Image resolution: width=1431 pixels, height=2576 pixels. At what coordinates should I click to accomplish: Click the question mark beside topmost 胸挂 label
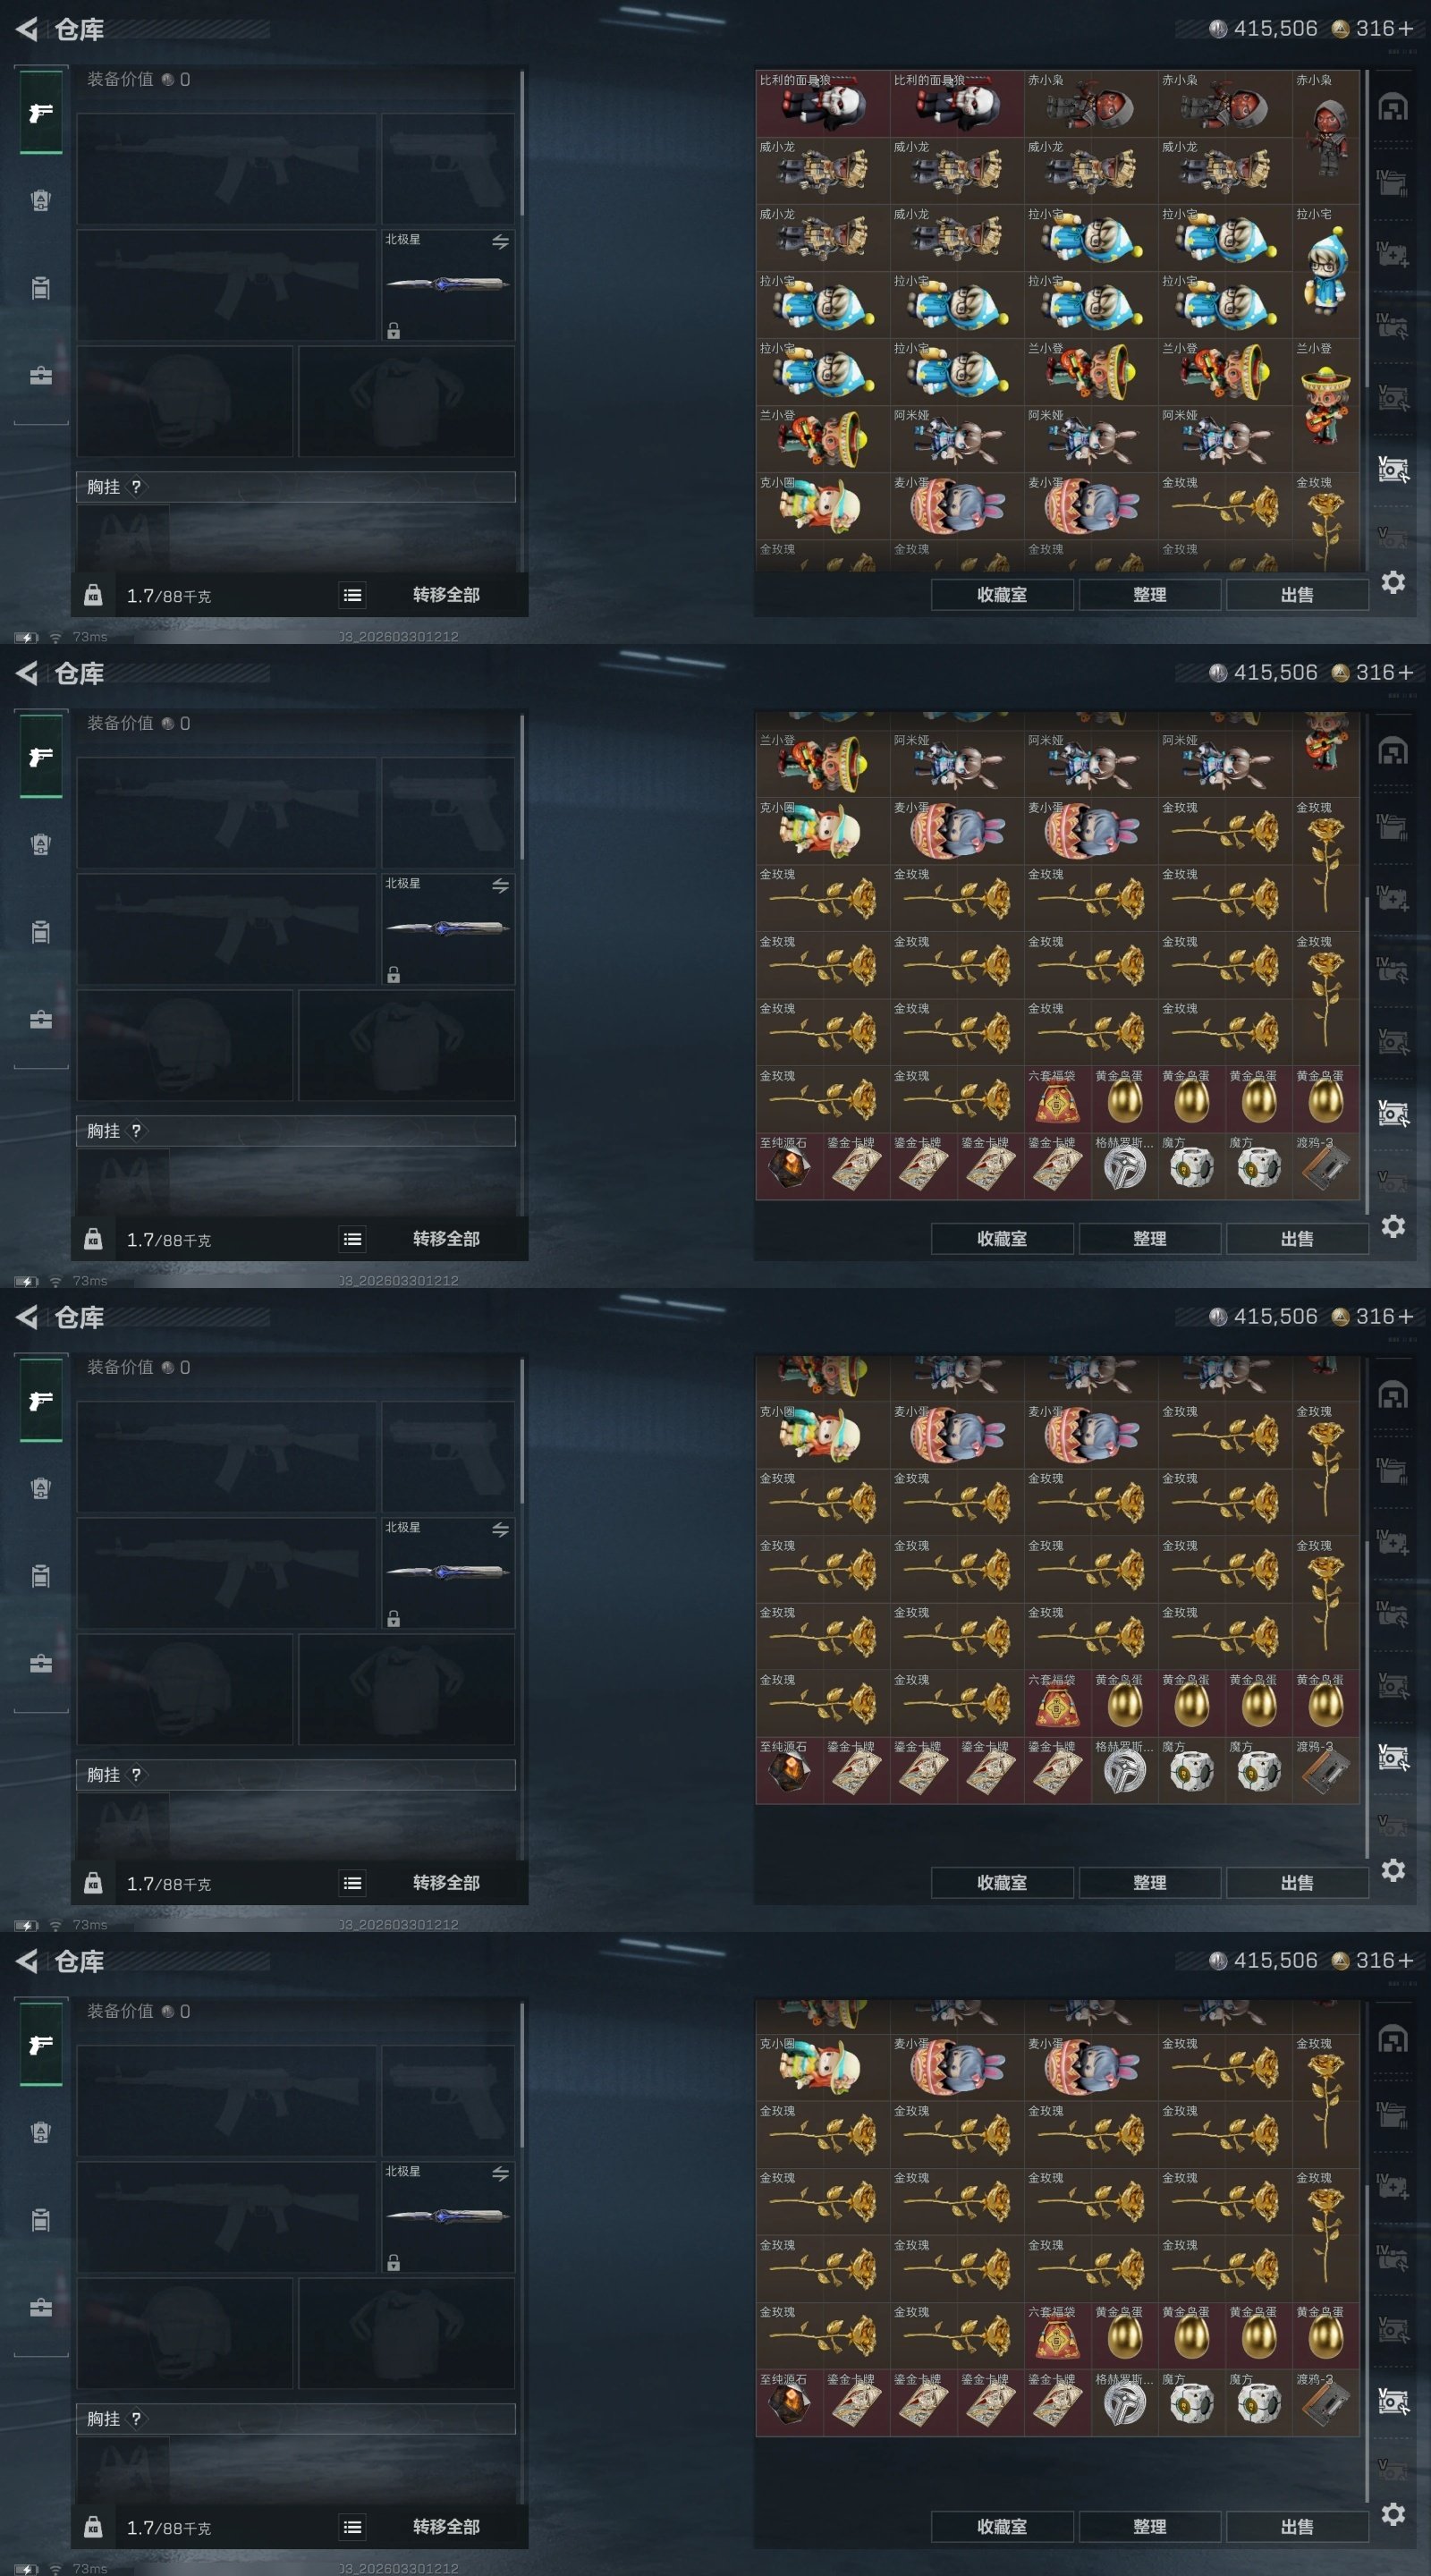click(136, 487)
